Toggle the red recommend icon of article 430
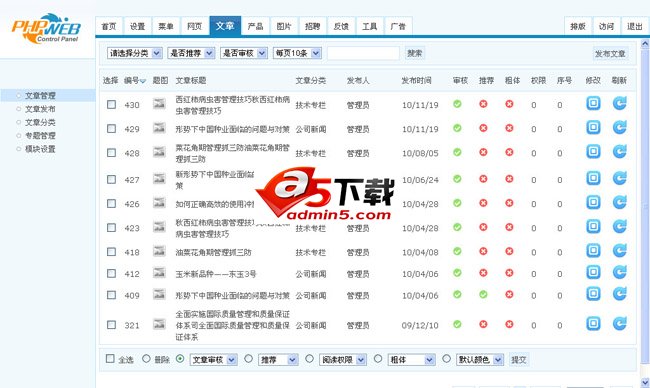This screenshot has width=650, height=388. (483, 104)
